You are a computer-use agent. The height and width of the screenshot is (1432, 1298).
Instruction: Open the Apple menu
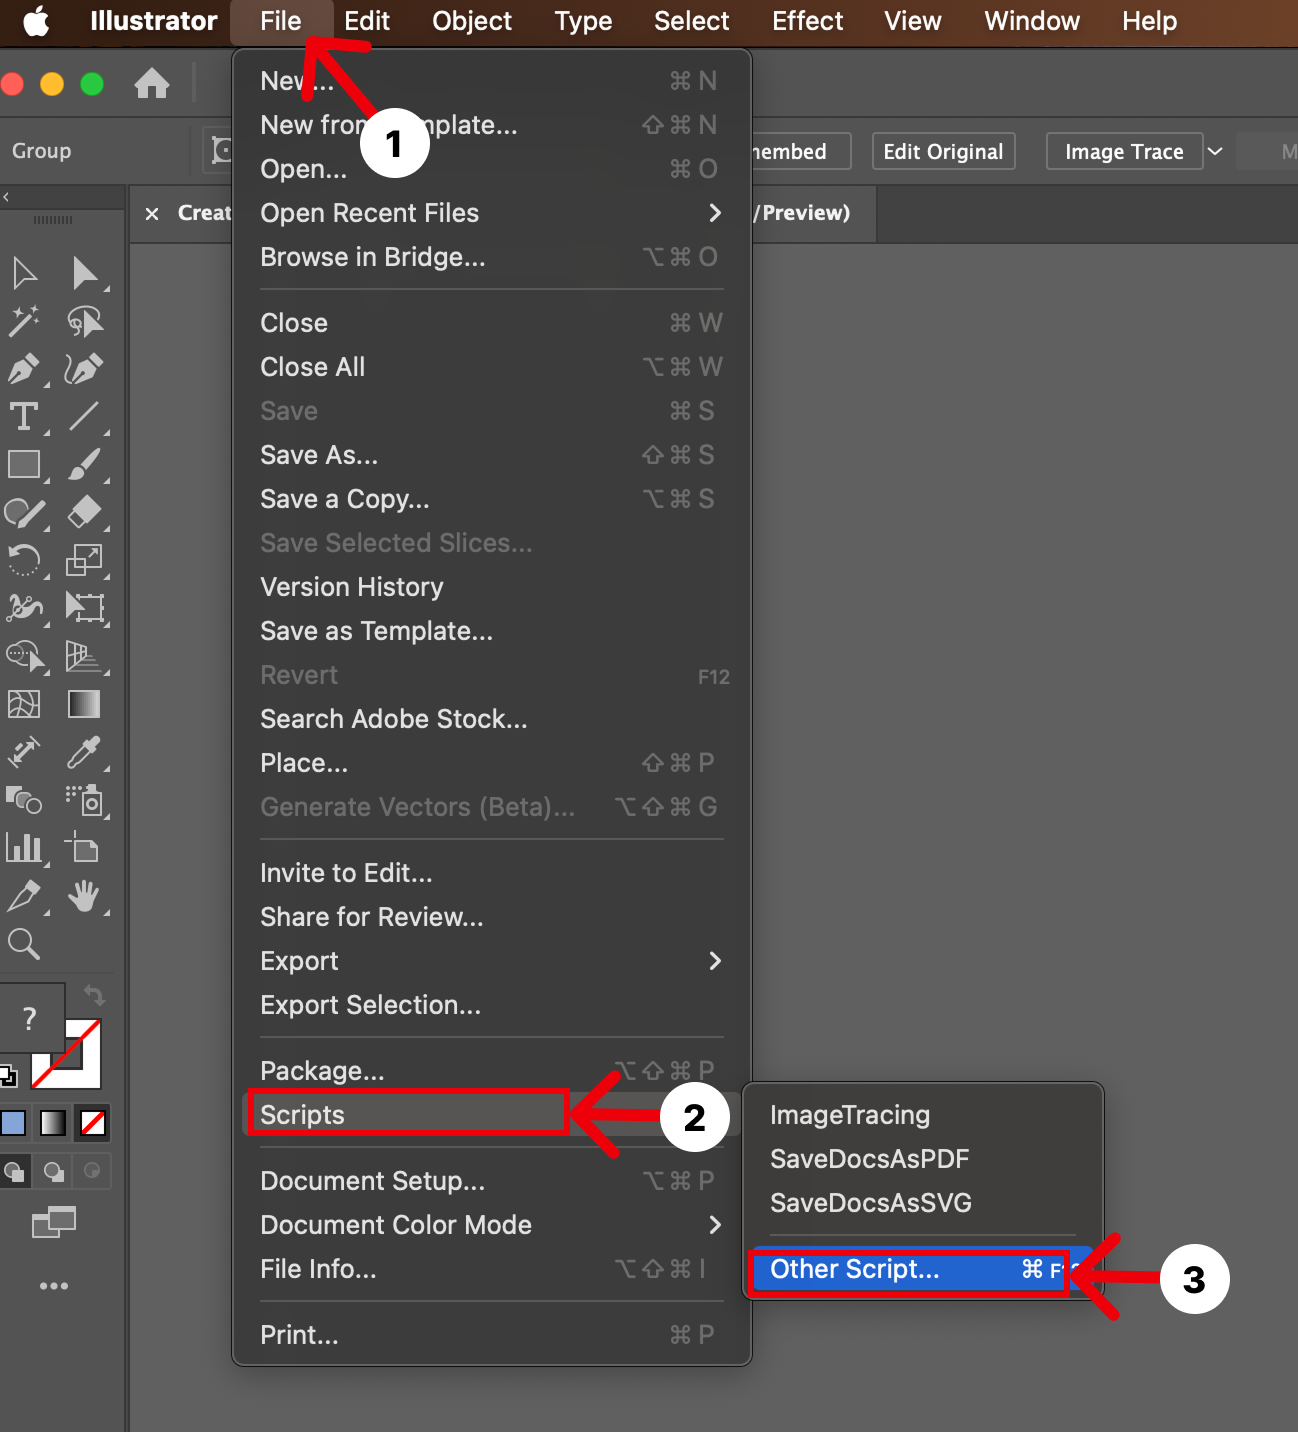(36, 21)
